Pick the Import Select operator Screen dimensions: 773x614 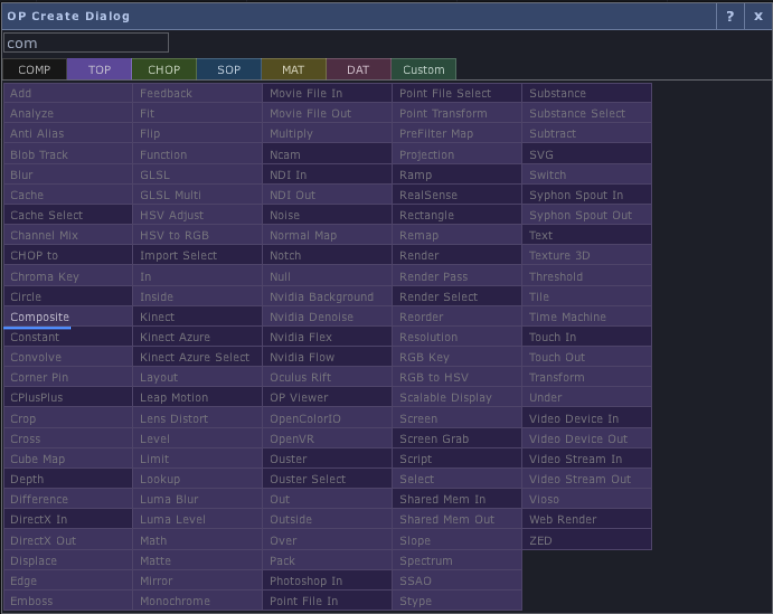point(197,256)
